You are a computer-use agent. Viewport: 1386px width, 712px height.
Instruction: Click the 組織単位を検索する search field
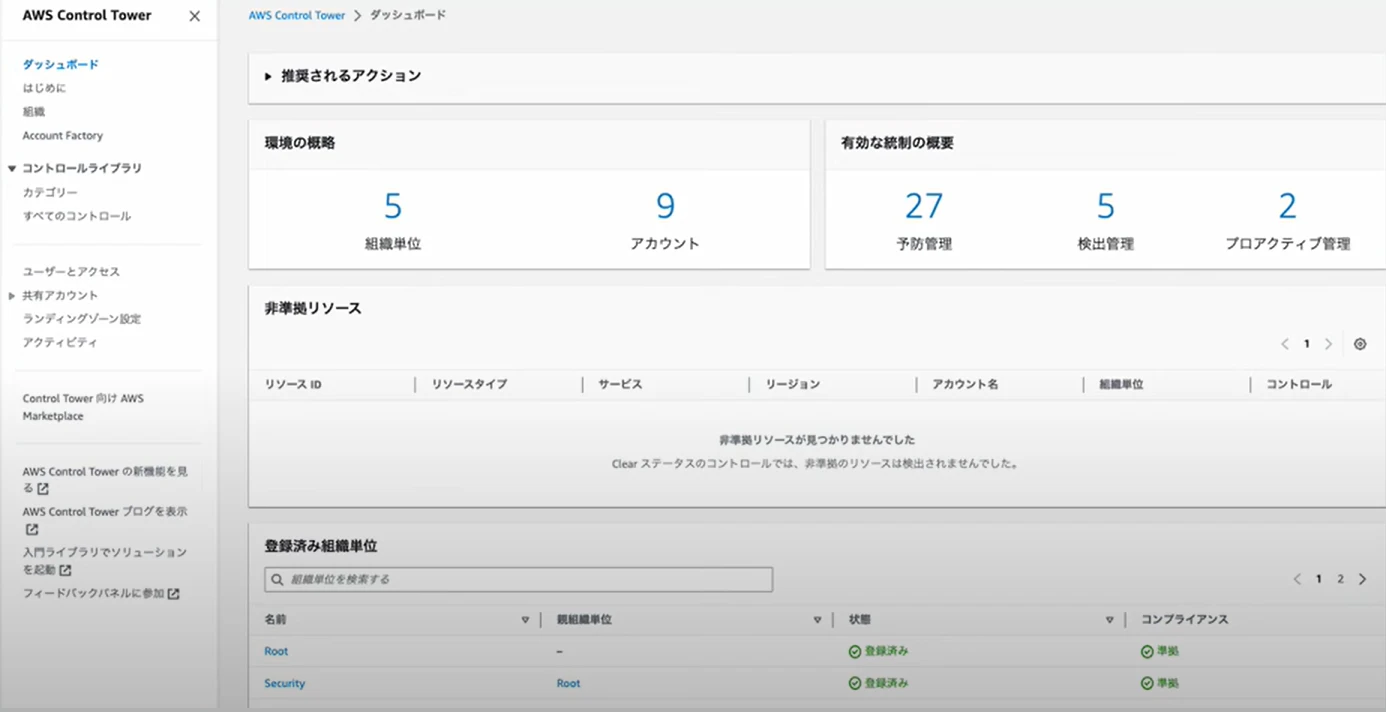click(x=519, y=579)
